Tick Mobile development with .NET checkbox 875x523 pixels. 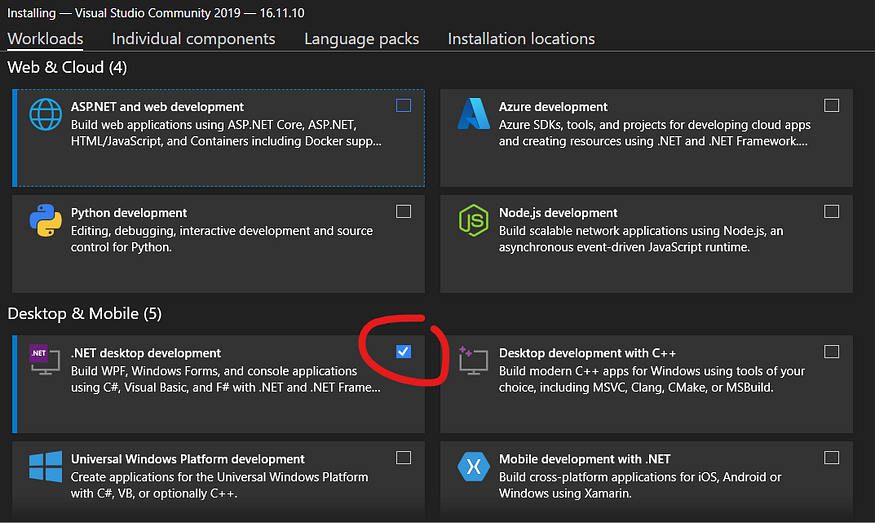[831, 458]
